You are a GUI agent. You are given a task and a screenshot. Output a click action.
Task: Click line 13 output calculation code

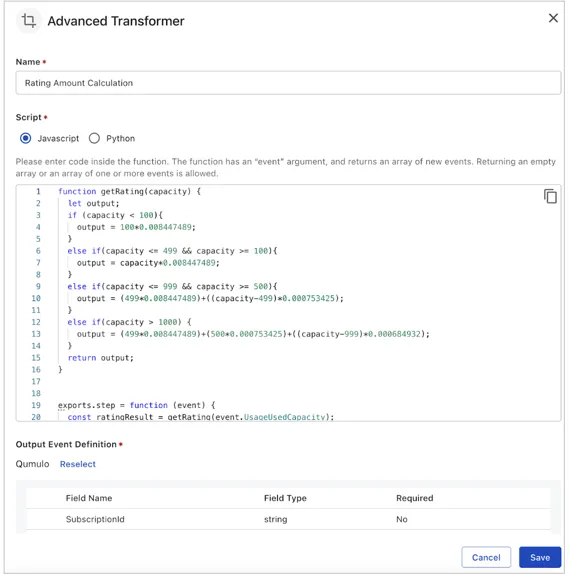[x=253, y=334]
